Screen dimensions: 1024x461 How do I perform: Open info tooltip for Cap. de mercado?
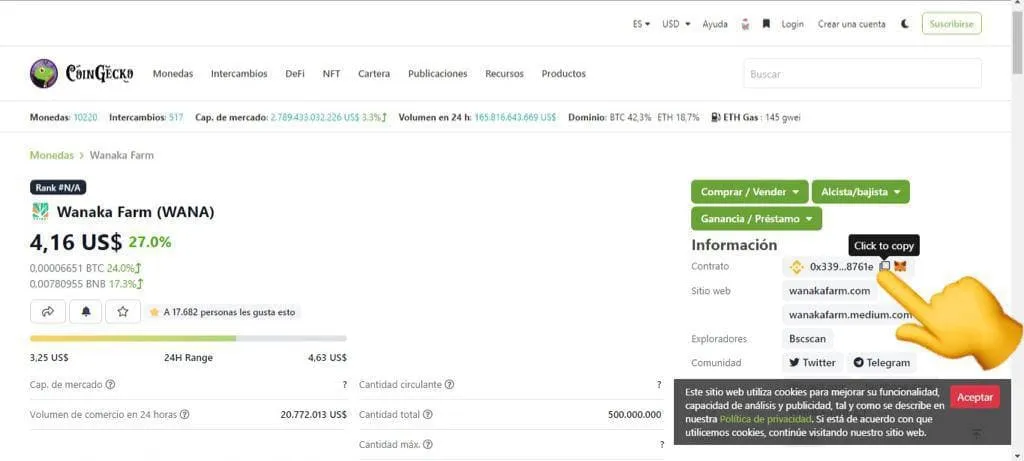(x=110, y=385)
